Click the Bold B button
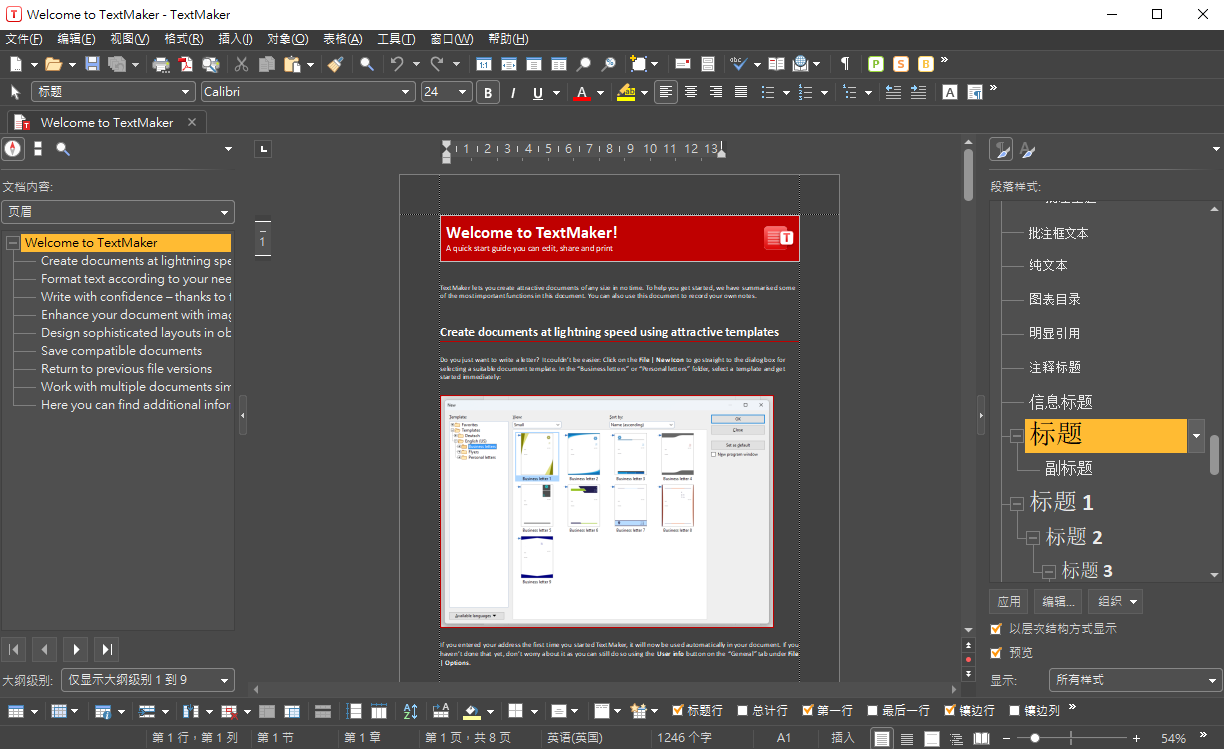The image size is (1224, 749). [x=488, y=92]
